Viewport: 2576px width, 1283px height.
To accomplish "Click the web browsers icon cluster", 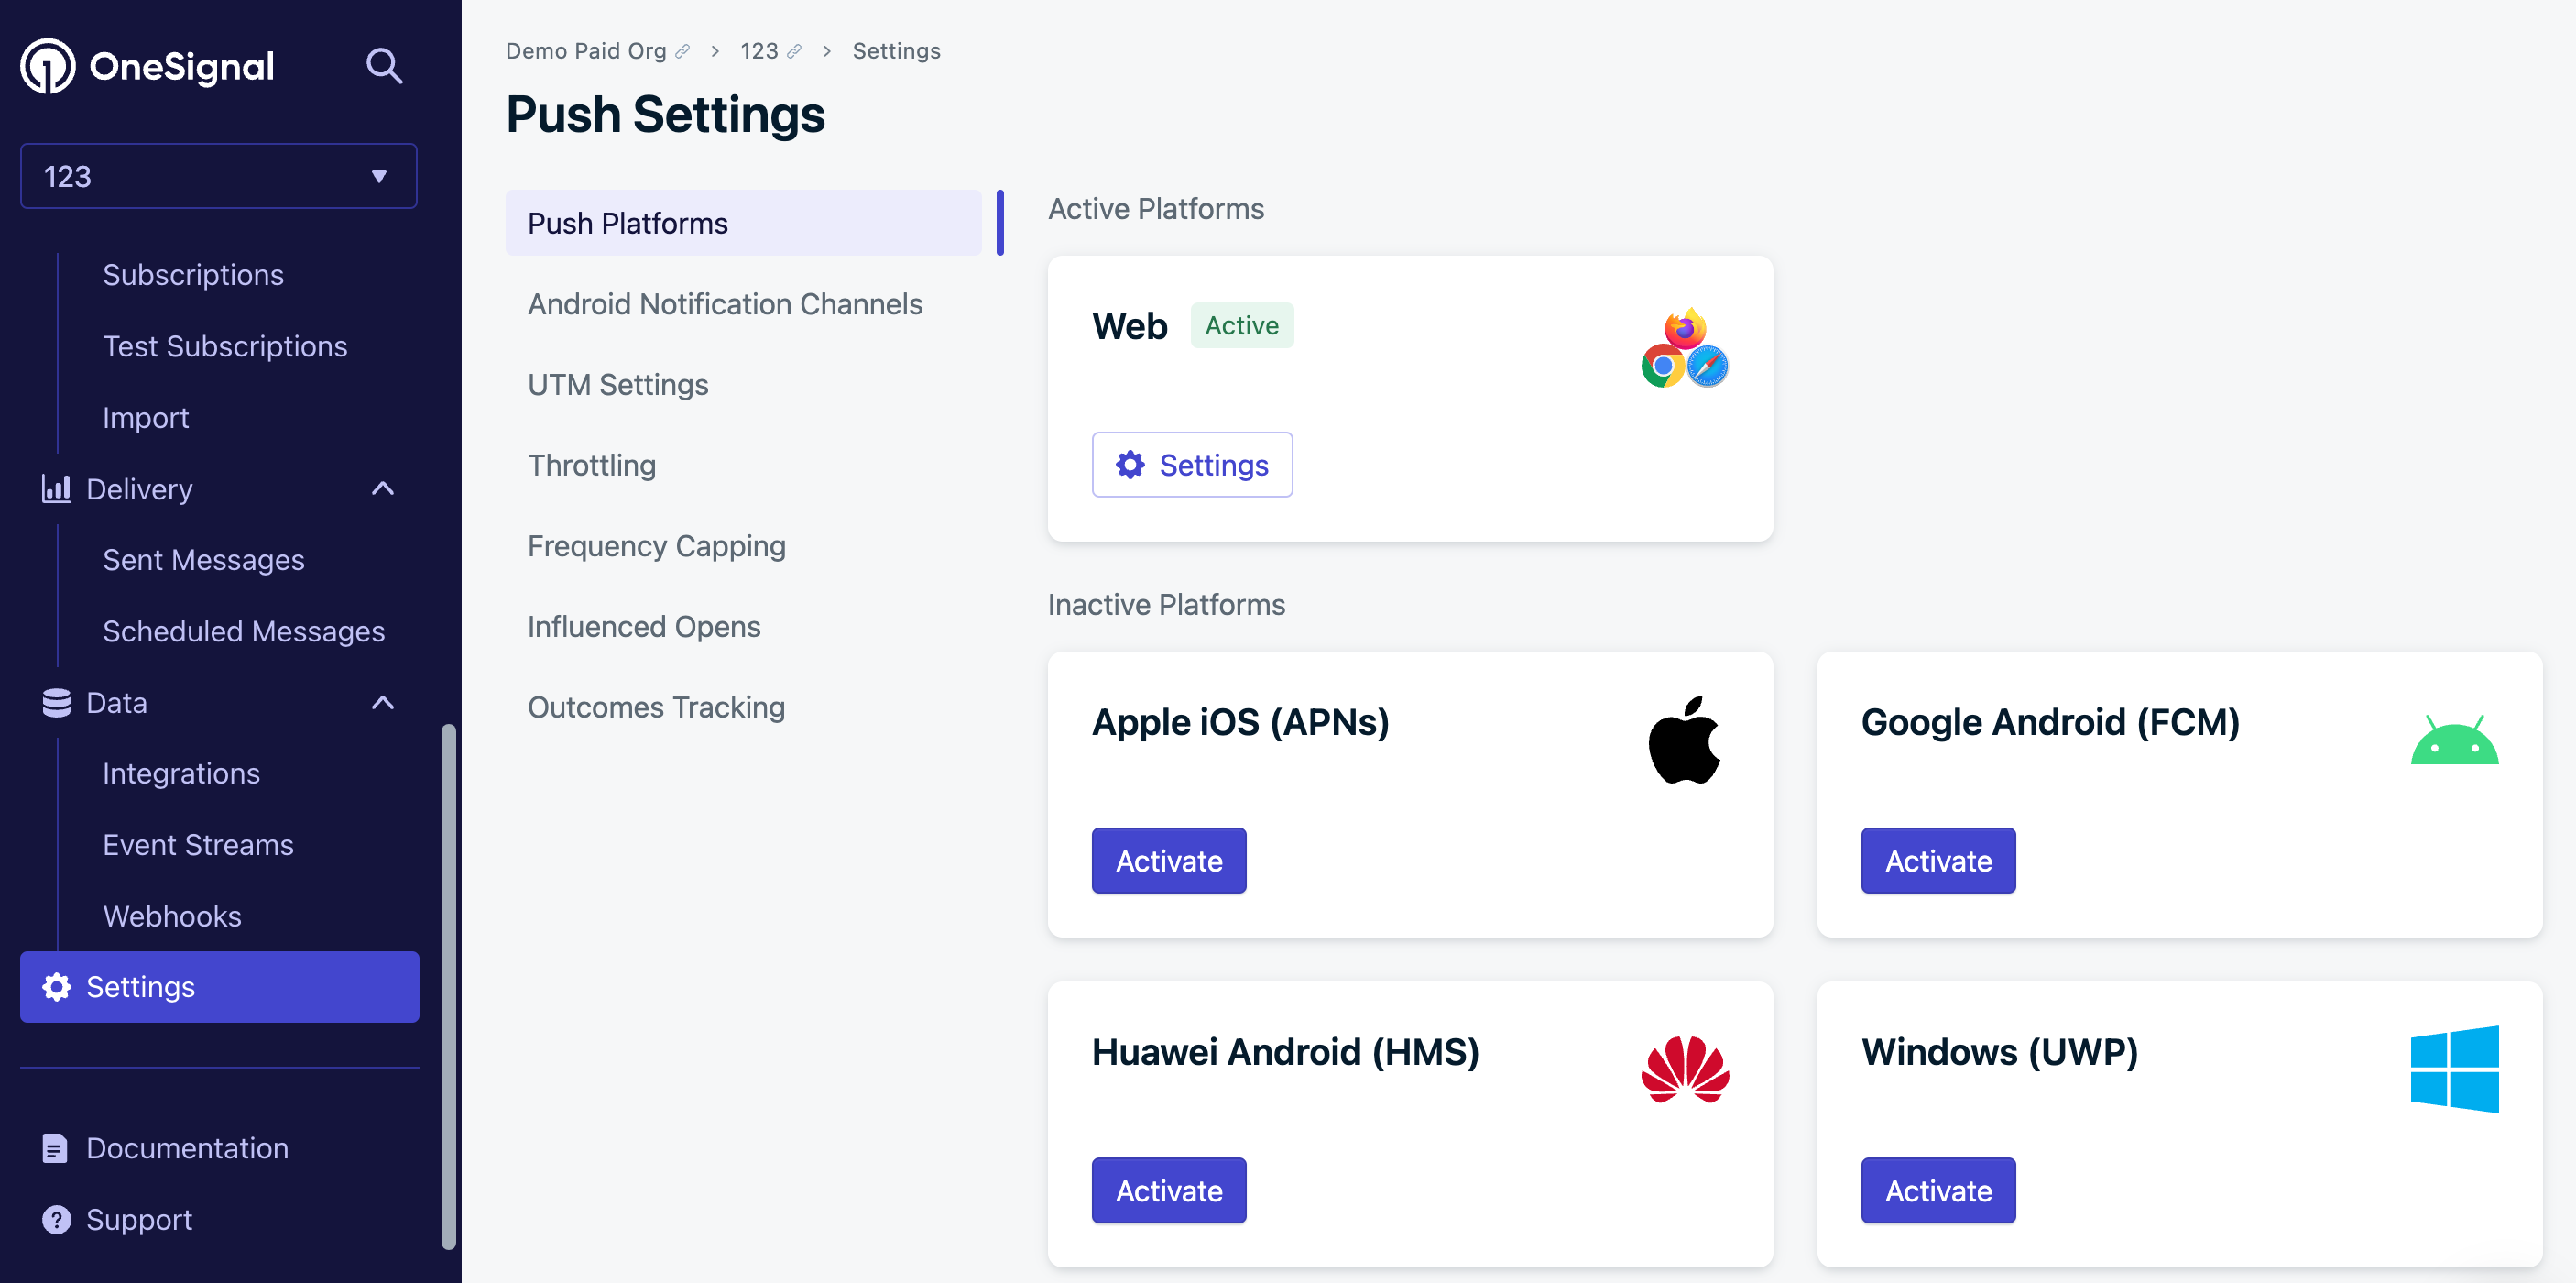I will click(1684, 347).
